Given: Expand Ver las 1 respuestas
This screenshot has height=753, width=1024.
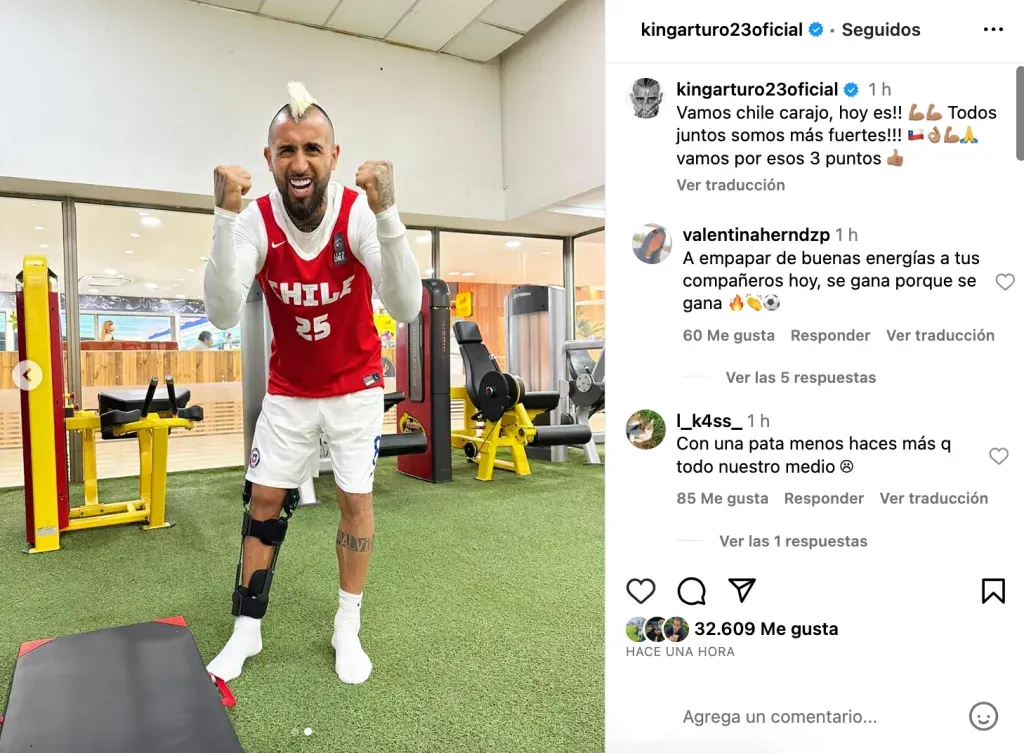Looking at the screenshot, I should tap(793, 541).
